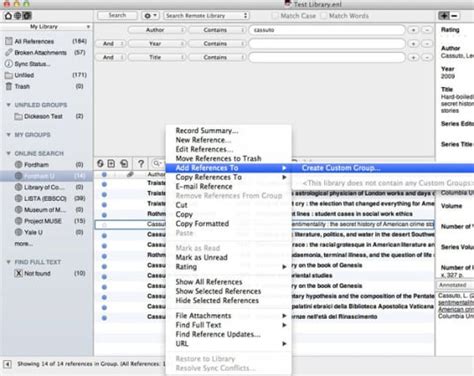Image resolution: width=474 pixels, height=376 pixels.
Task: Open the Contains dropdown on Author row
Action: click(217, 30)
